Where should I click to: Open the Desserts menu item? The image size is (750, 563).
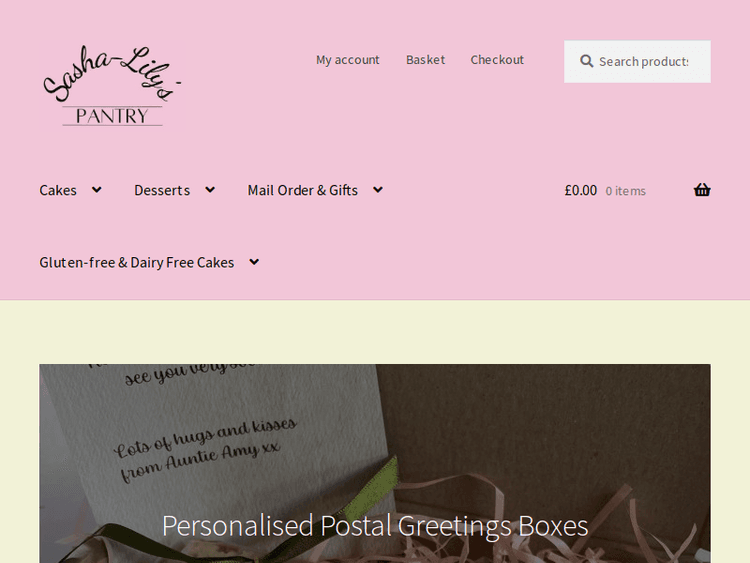(x=162, y=190)
